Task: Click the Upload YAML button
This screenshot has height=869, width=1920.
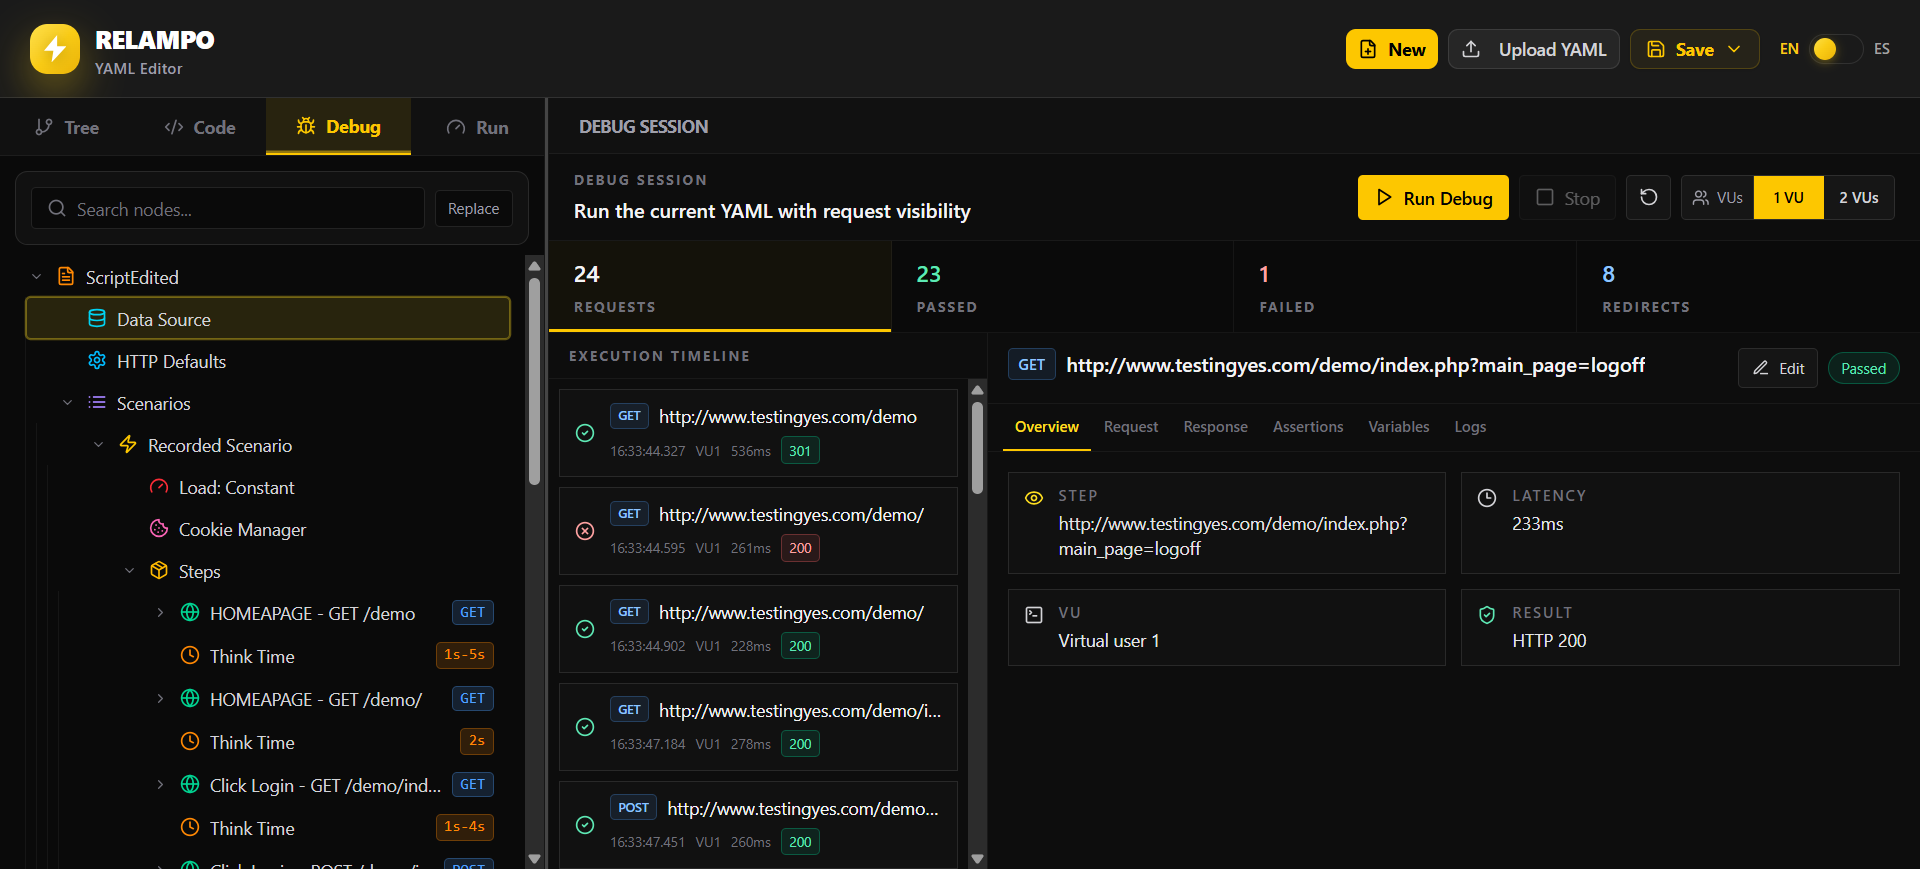Action: 1533,49
